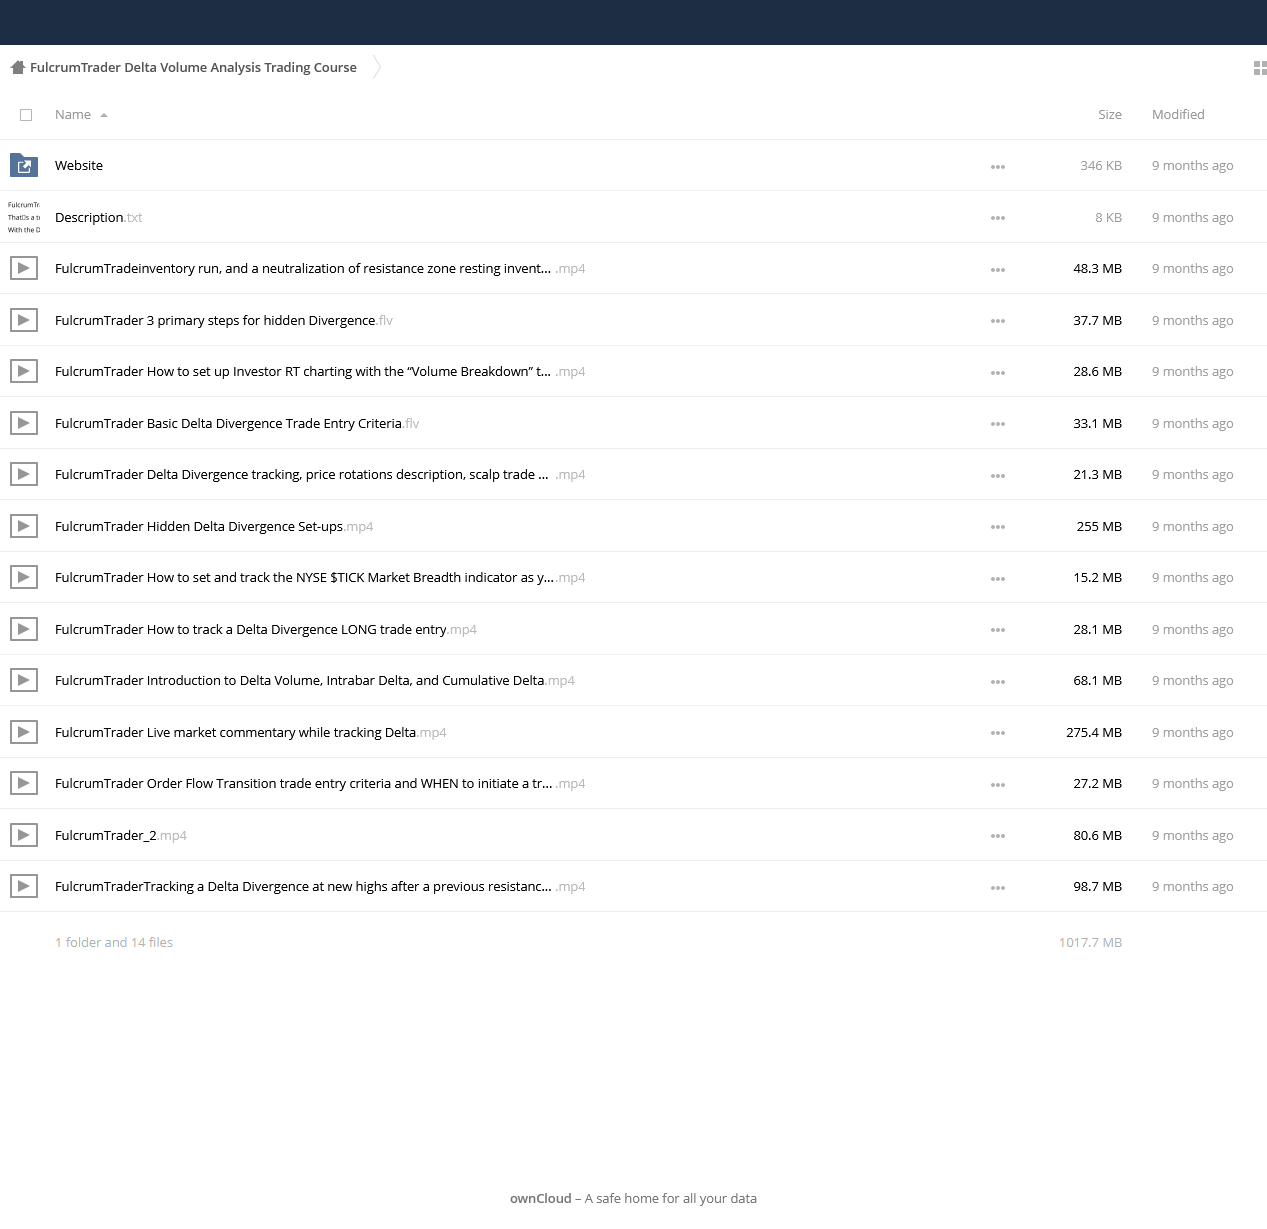Image resolution: width=1267 pixels, height=1229 pixels.
Task: Play the 'NYSE $TICK Market Breadth' video icon
Action: [x=24, y=577]
